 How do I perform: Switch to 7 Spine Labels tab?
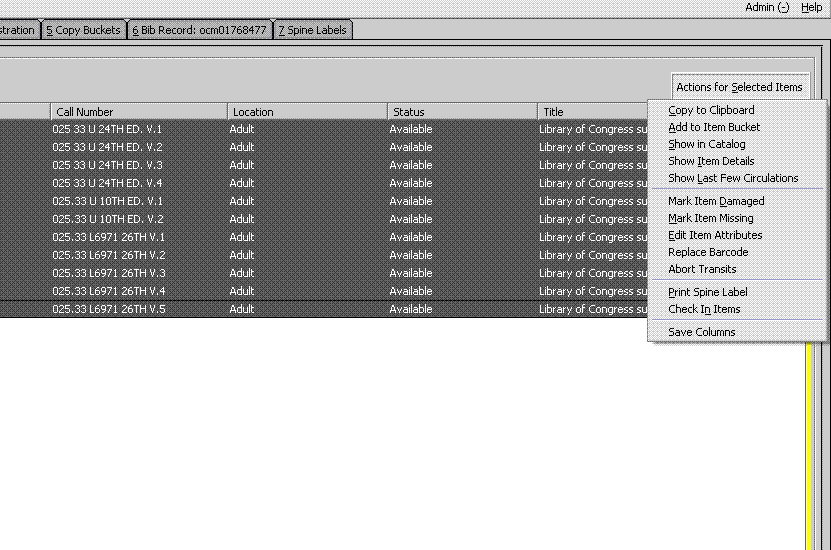click(x=312, y=30)
